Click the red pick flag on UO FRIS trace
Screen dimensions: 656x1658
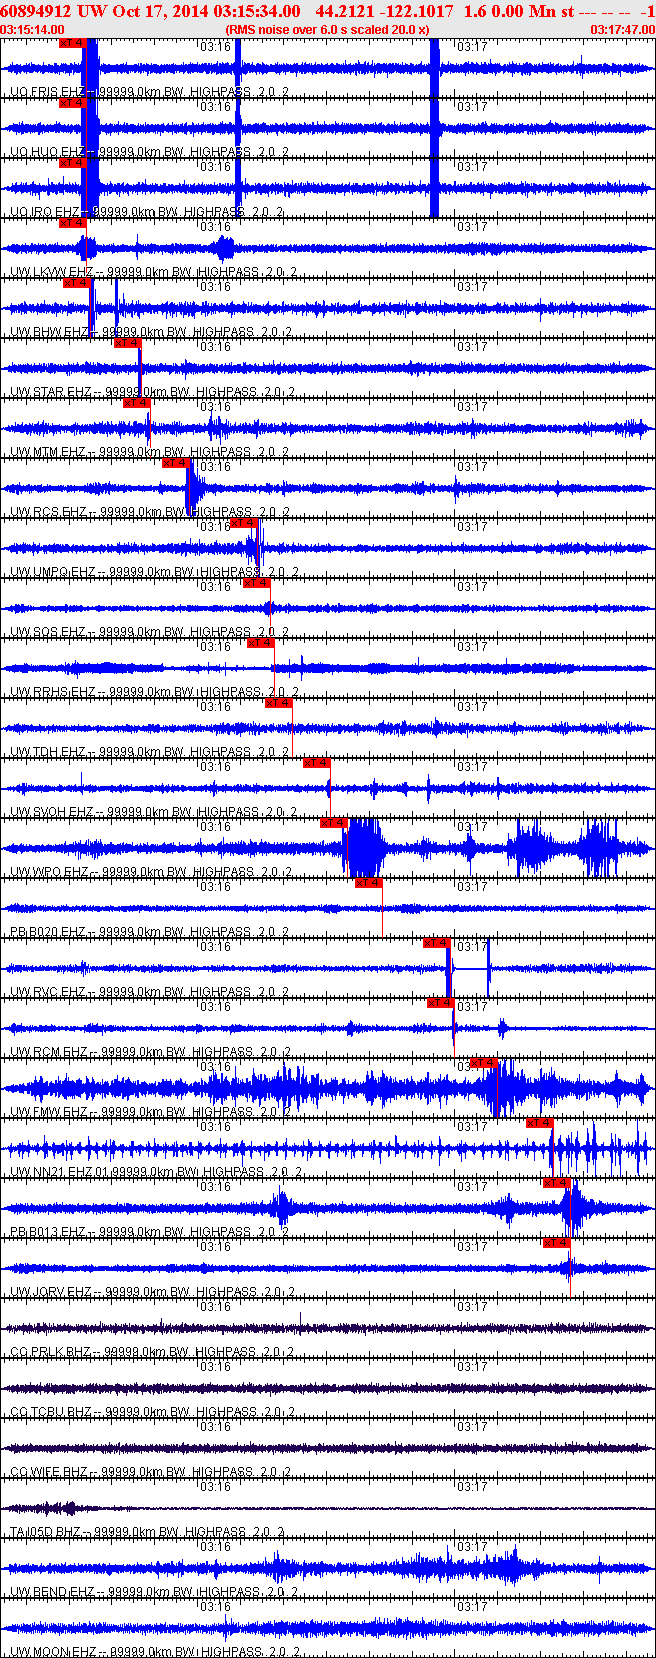tap(72, 43)
